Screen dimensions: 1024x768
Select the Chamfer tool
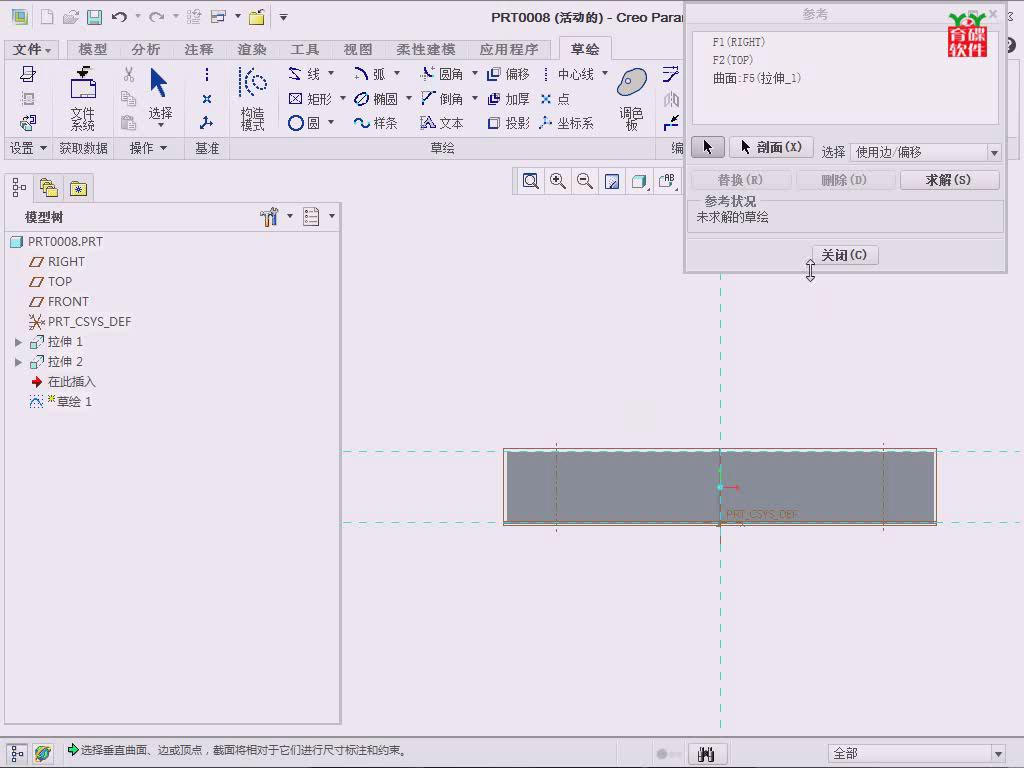(x=441, y=99)
